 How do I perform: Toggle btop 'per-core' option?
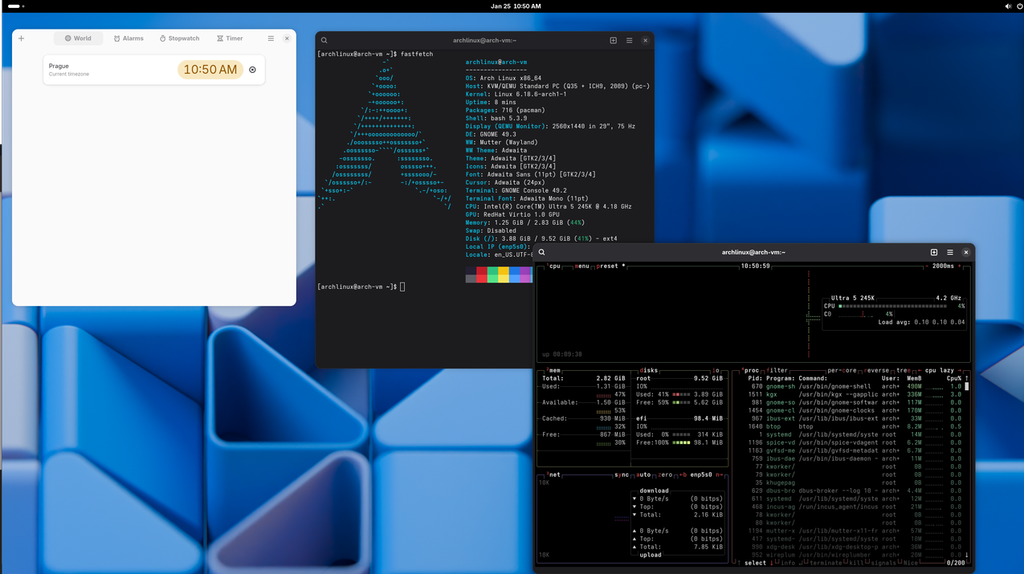(x=842, y=370)
